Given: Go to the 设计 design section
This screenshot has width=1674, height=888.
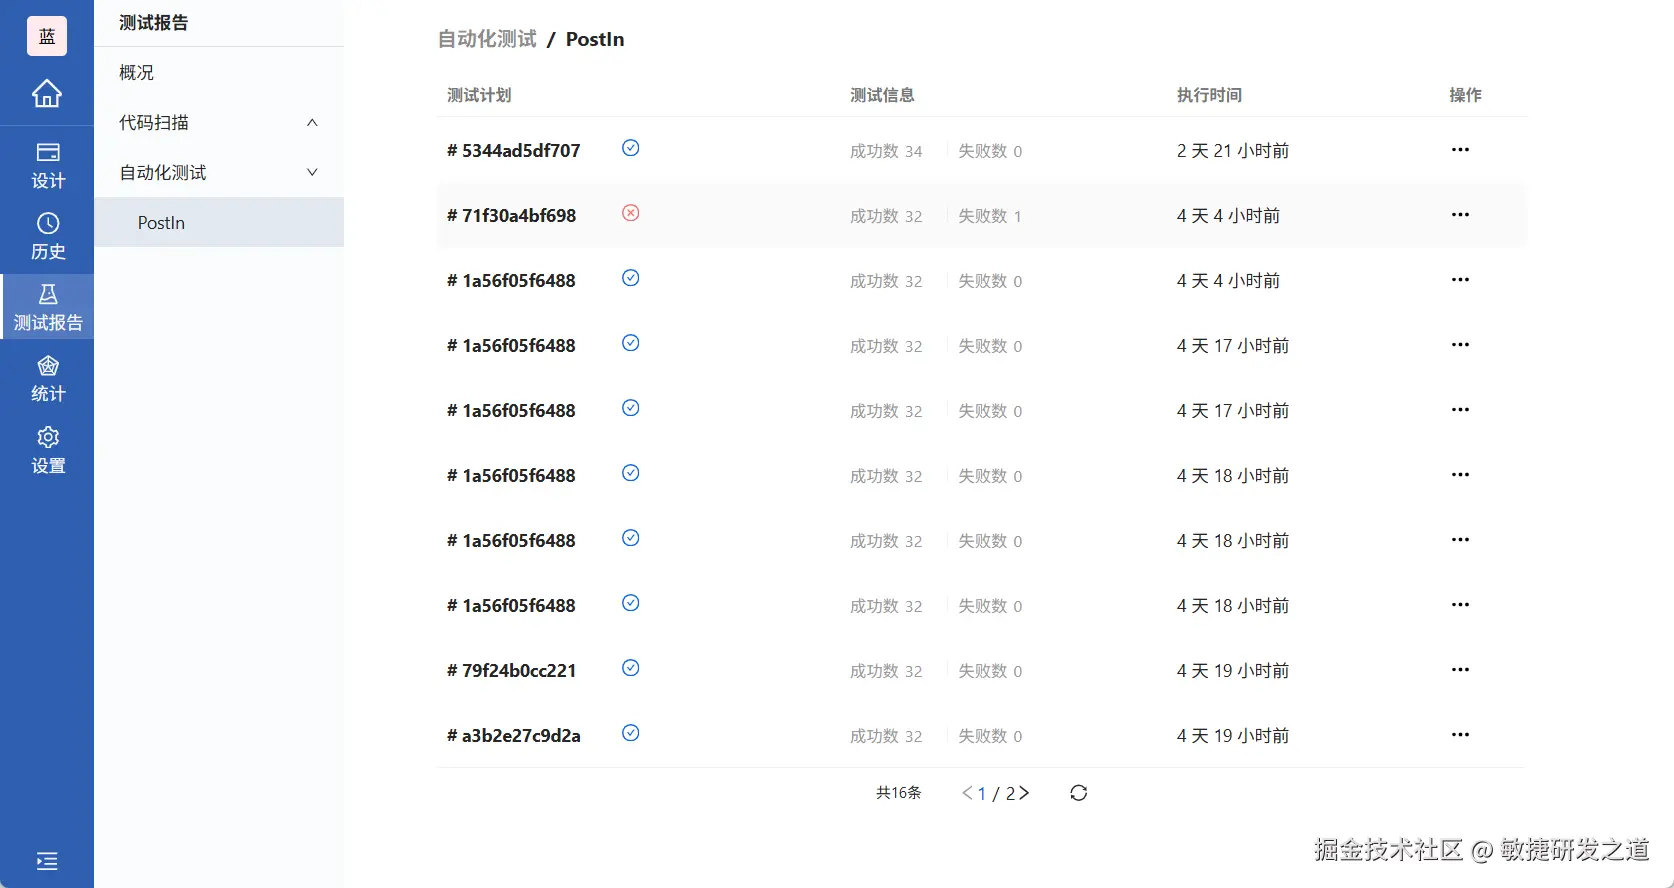Looking at the screenshot, I should (x=47, y=165).
